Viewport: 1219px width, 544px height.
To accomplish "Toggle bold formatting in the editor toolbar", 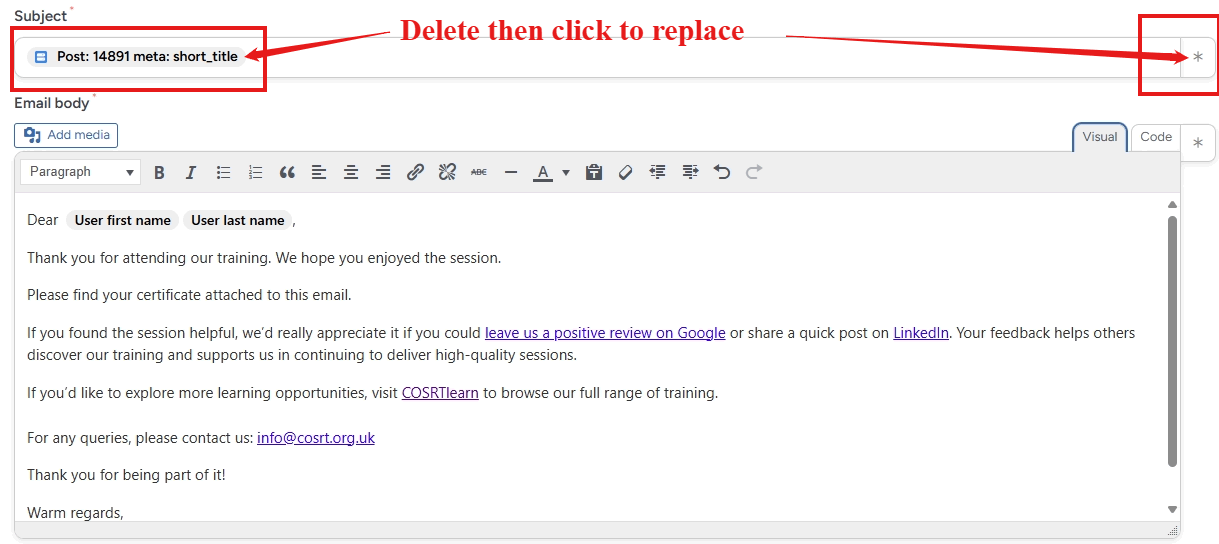I will point(159,172).
